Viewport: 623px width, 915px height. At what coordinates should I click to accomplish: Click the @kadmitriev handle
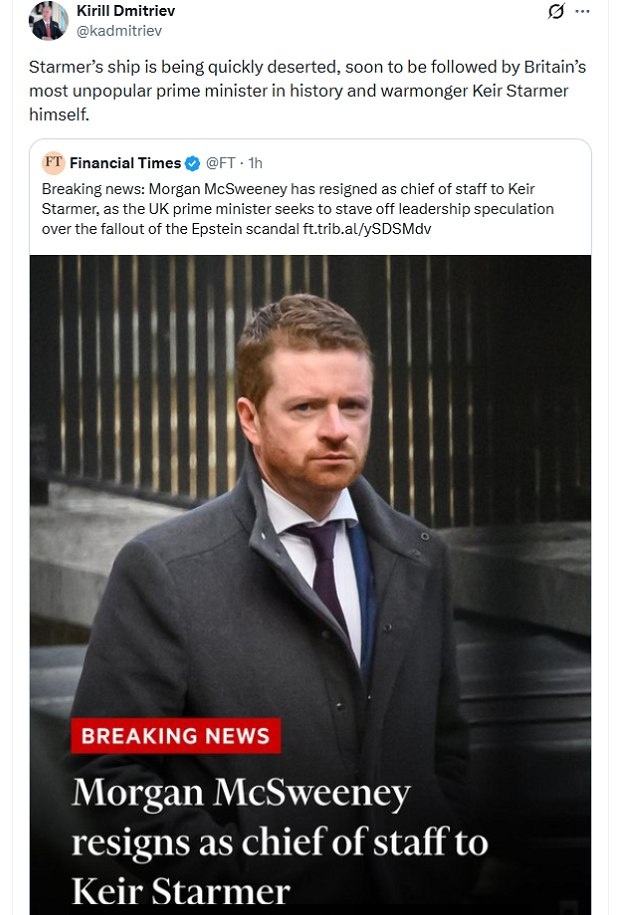(119, 31)
